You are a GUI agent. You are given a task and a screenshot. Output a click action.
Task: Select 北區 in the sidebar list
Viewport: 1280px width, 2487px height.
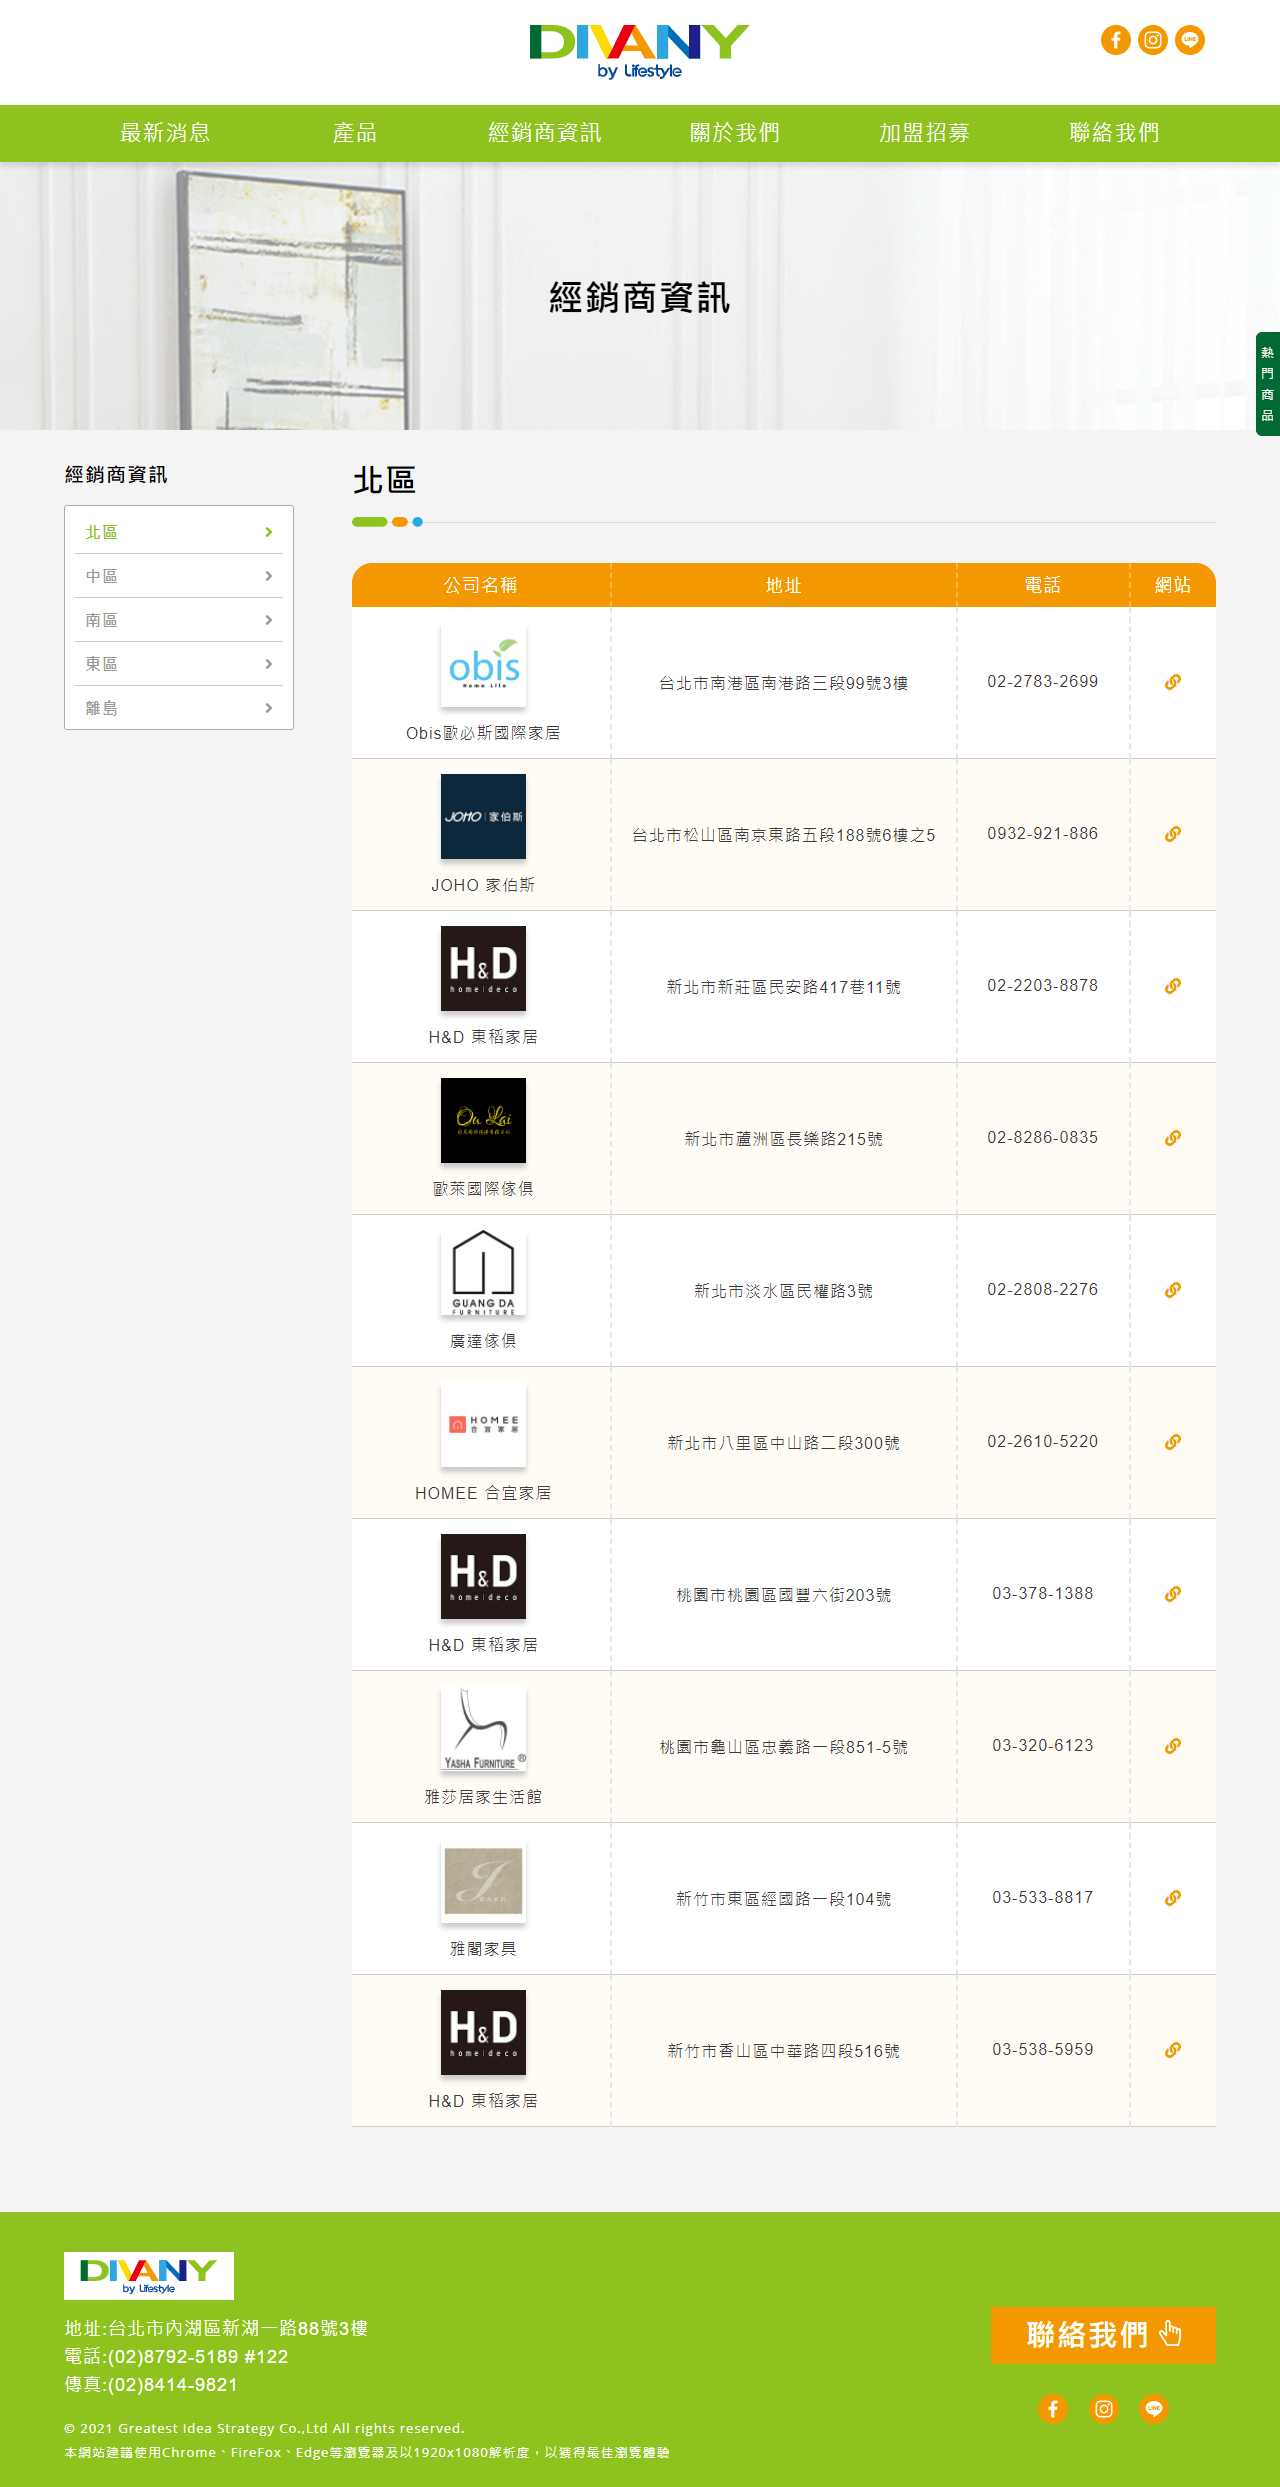pyautogui.click(x=179, y=532)
